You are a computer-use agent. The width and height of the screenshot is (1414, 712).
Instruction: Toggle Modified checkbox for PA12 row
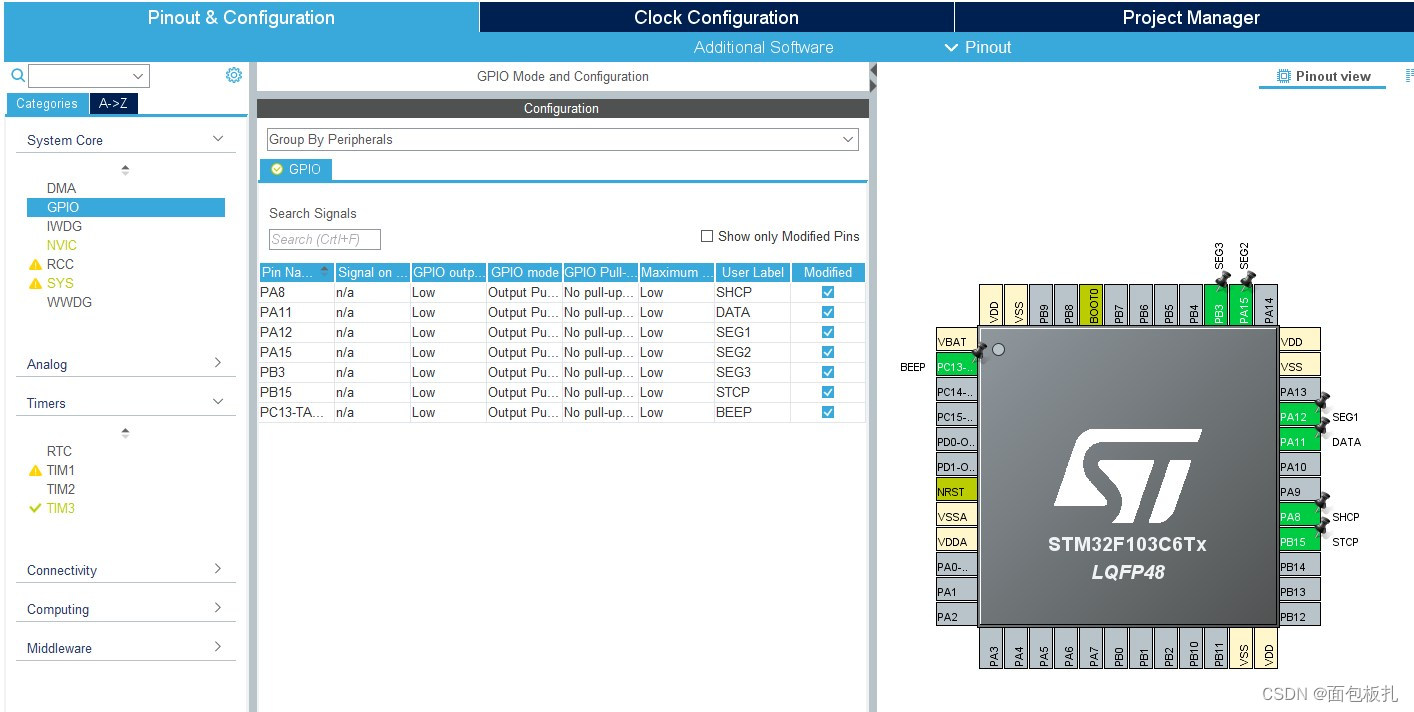click(x=828, y=332)
